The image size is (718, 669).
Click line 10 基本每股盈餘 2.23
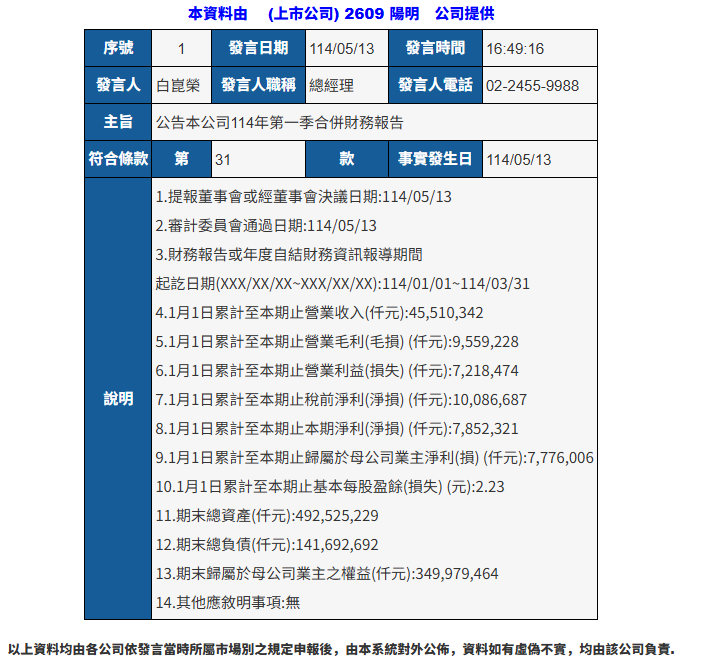point(330,486)
